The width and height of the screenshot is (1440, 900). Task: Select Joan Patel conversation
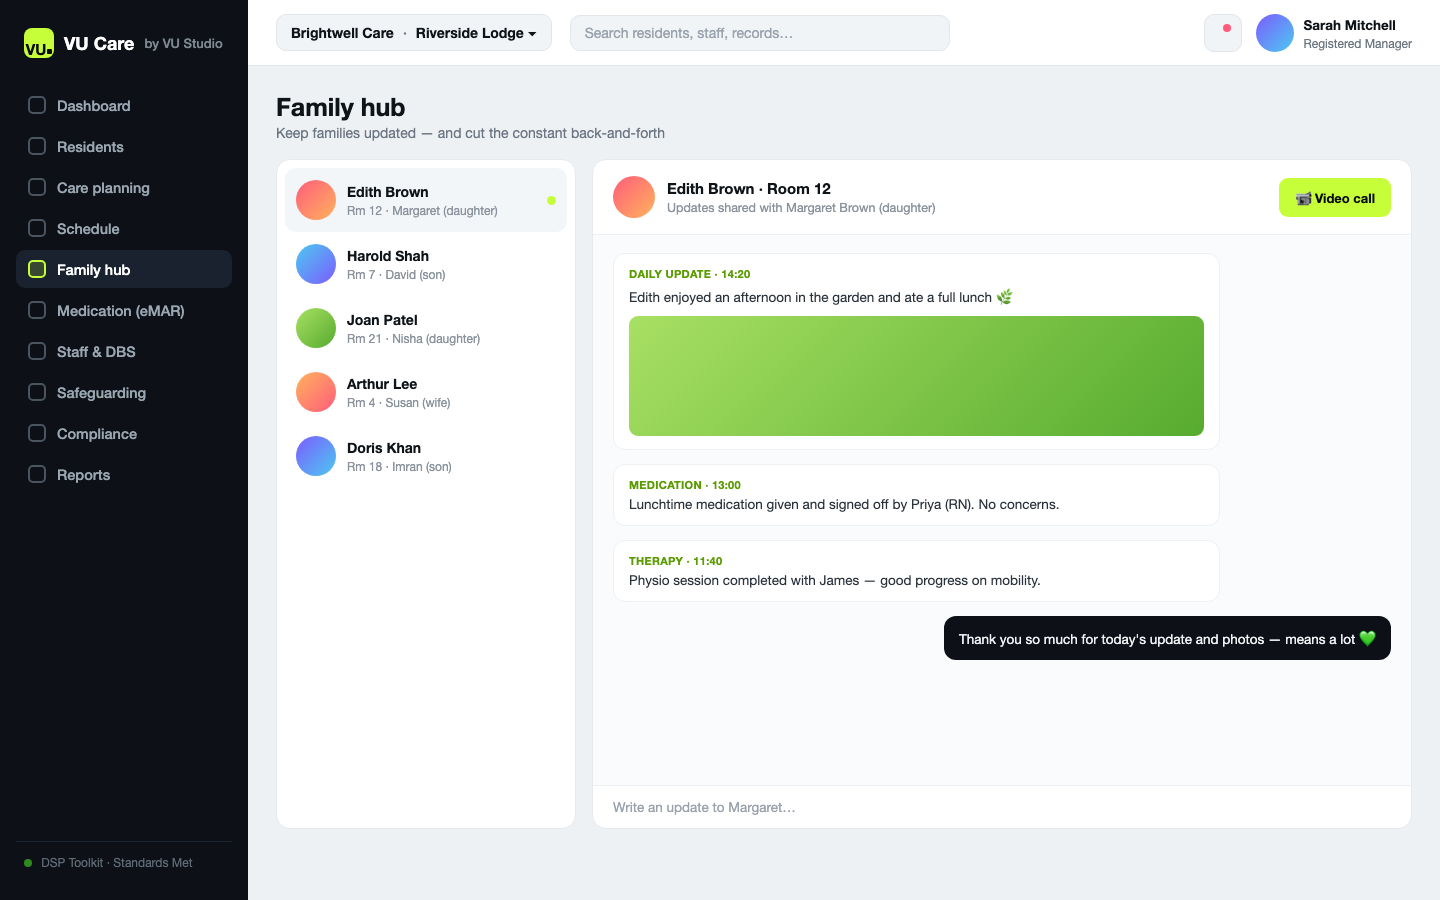(x=426, y=328)
